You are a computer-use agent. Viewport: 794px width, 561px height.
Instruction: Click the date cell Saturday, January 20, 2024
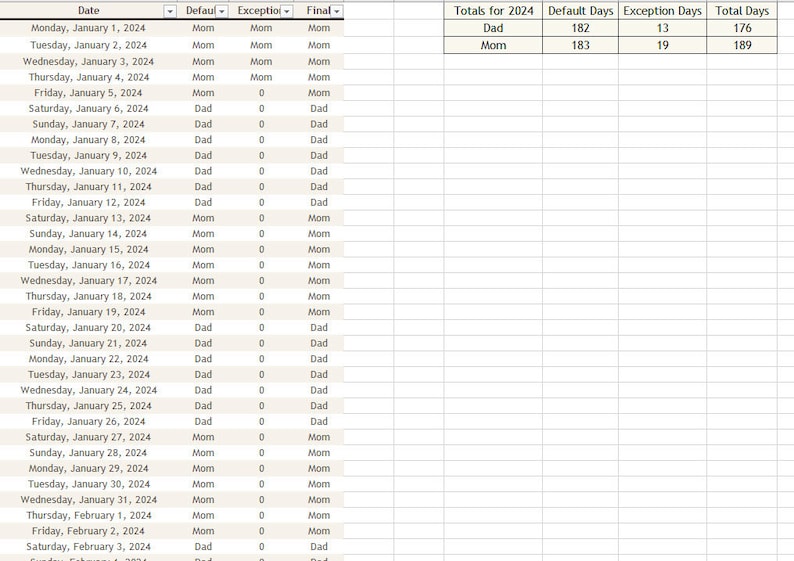click(89, 328)
